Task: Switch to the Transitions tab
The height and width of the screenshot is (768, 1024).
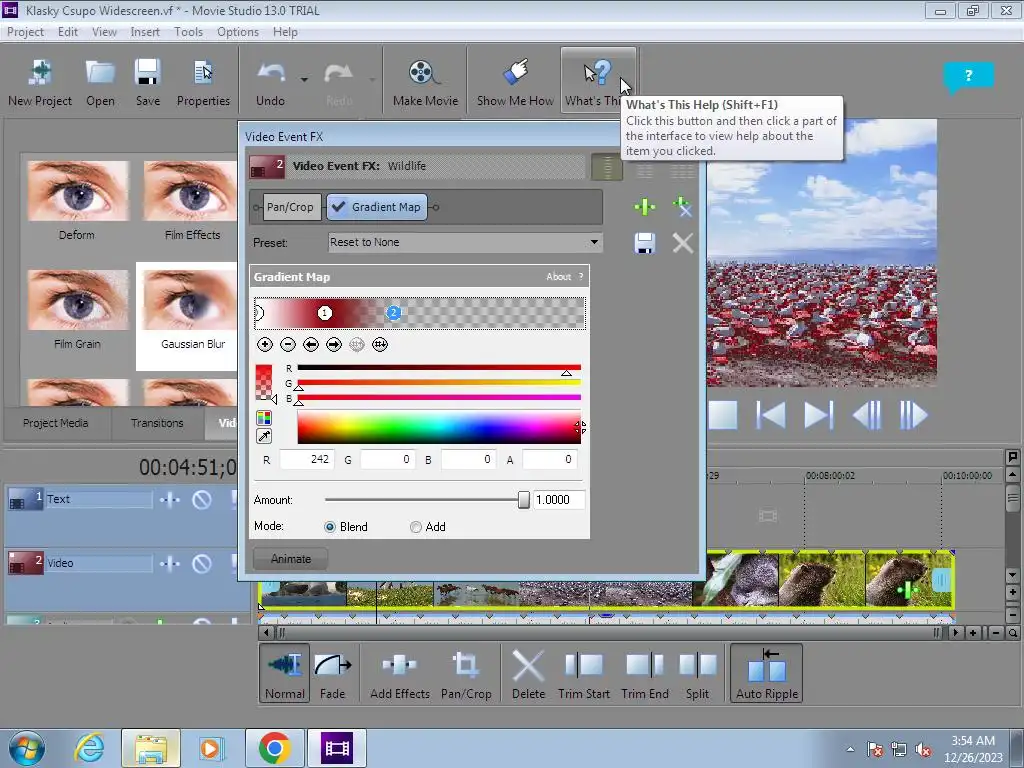Action: (x=157, y=423)
